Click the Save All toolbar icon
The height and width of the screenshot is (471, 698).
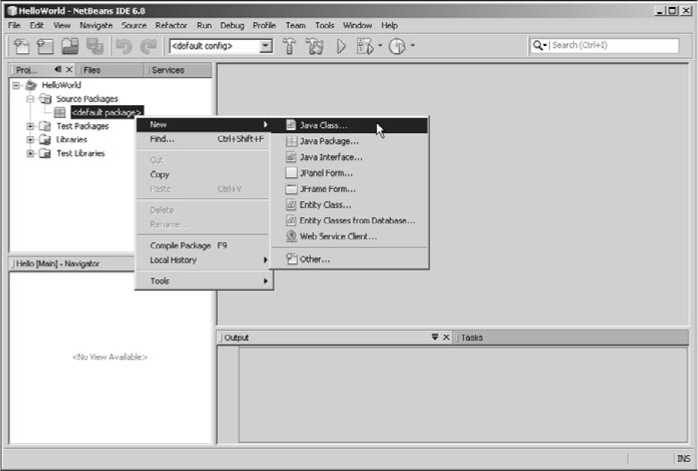click(x=95, y=46)
